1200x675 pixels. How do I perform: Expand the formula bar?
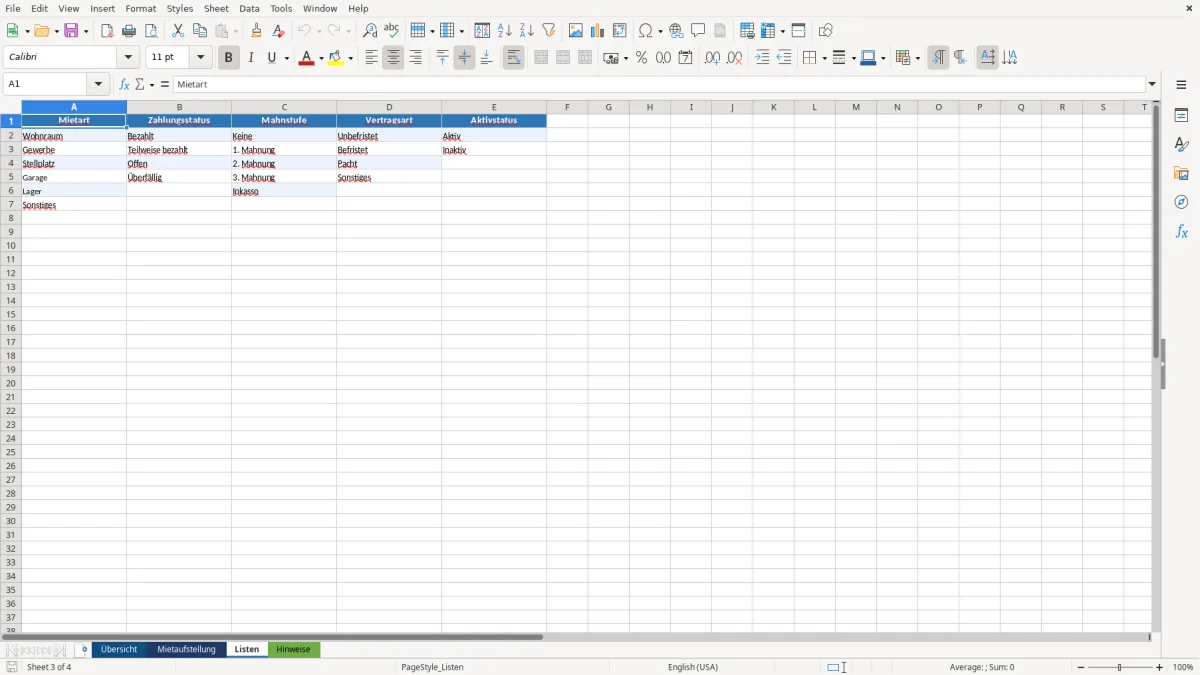(x=1152, y=85)
